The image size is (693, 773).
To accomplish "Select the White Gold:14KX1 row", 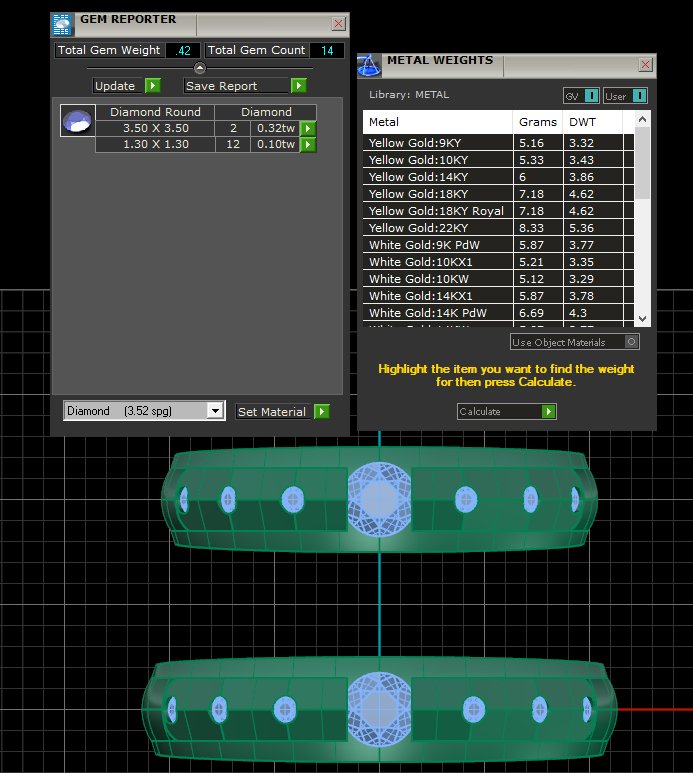I will [x=498, y=296].
